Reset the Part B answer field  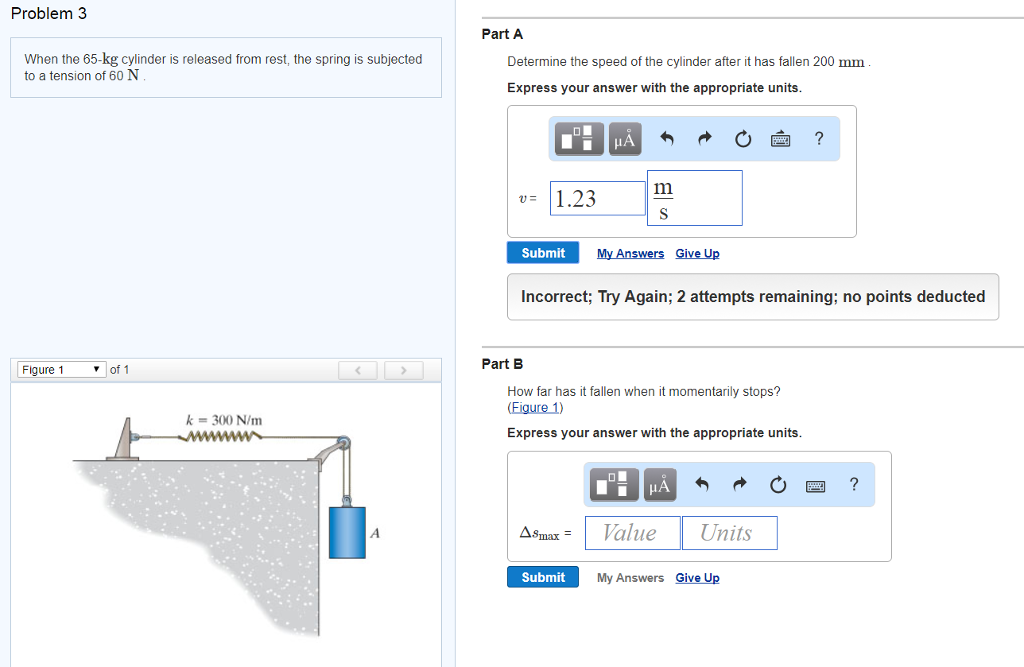click(x=777, y=486)
